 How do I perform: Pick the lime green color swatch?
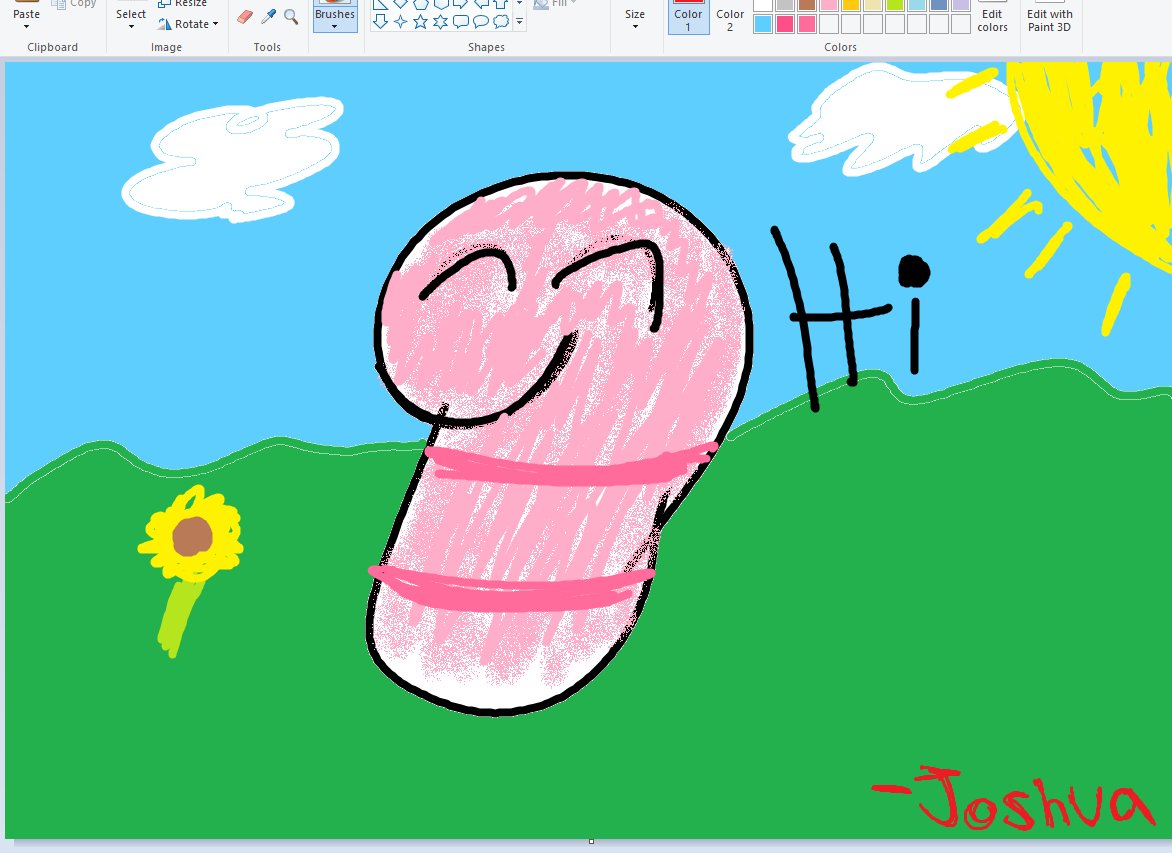pos(895,5)
